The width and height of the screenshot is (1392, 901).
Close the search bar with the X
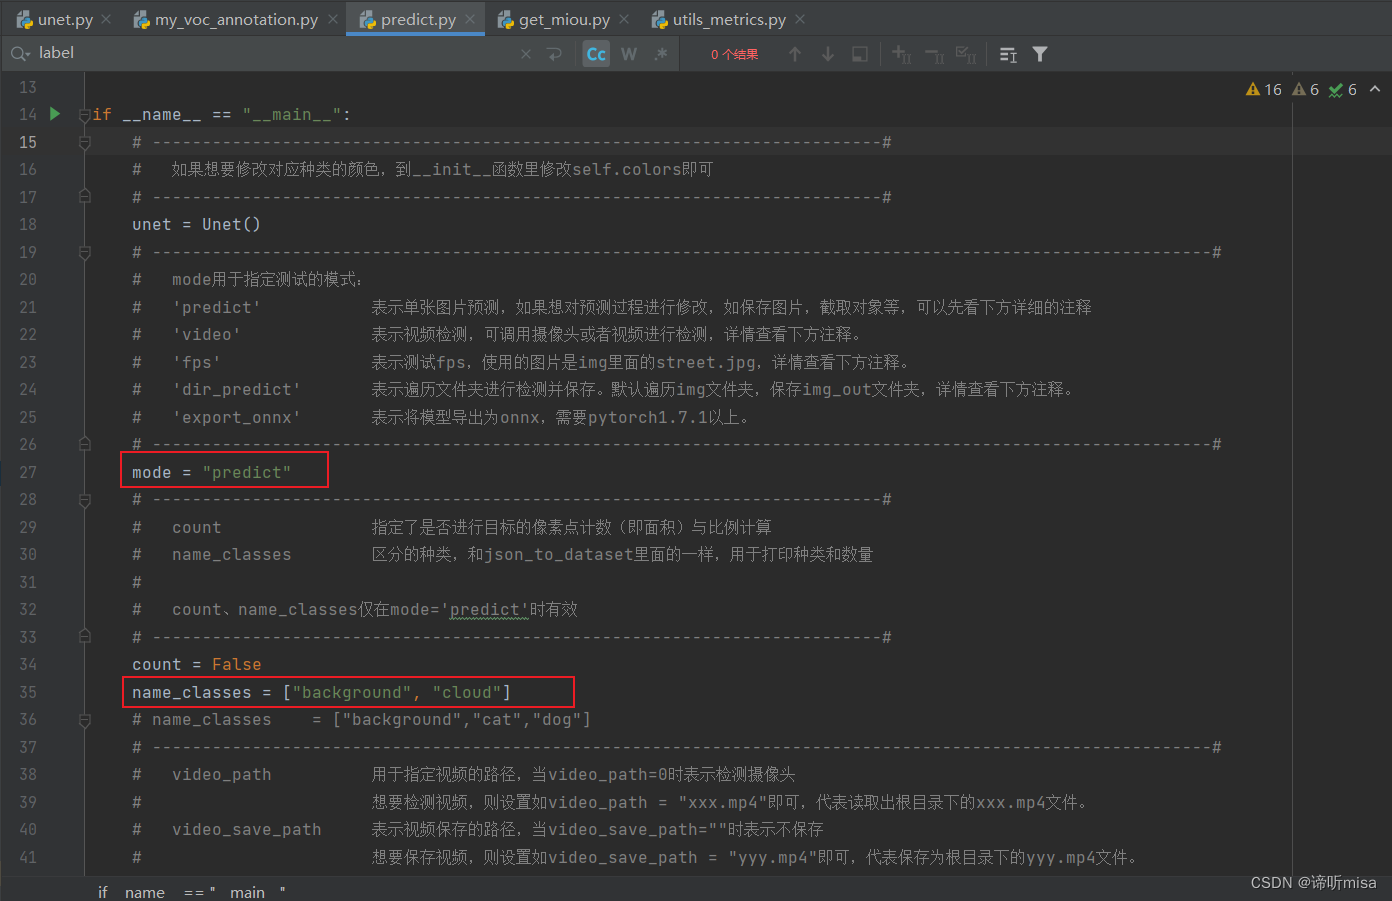point(525,53)
